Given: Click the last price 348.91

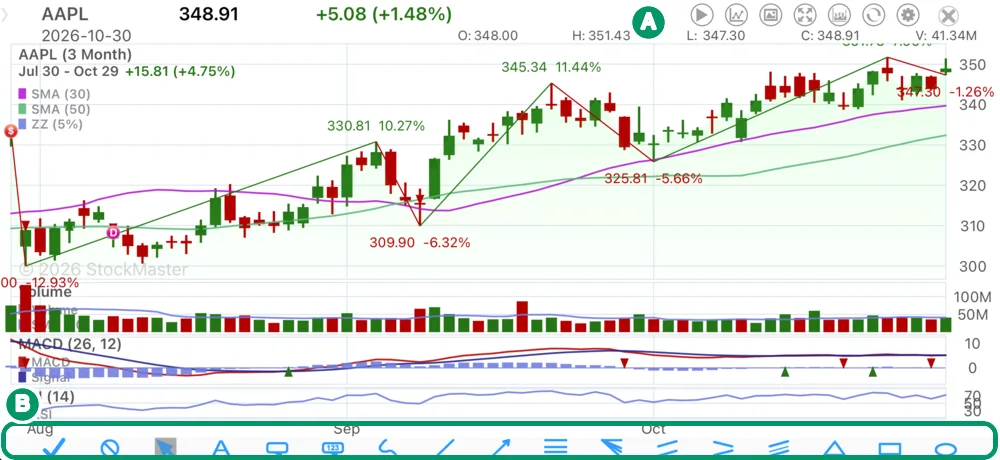Looking at the screenshot, I should (x=209, y=14).
